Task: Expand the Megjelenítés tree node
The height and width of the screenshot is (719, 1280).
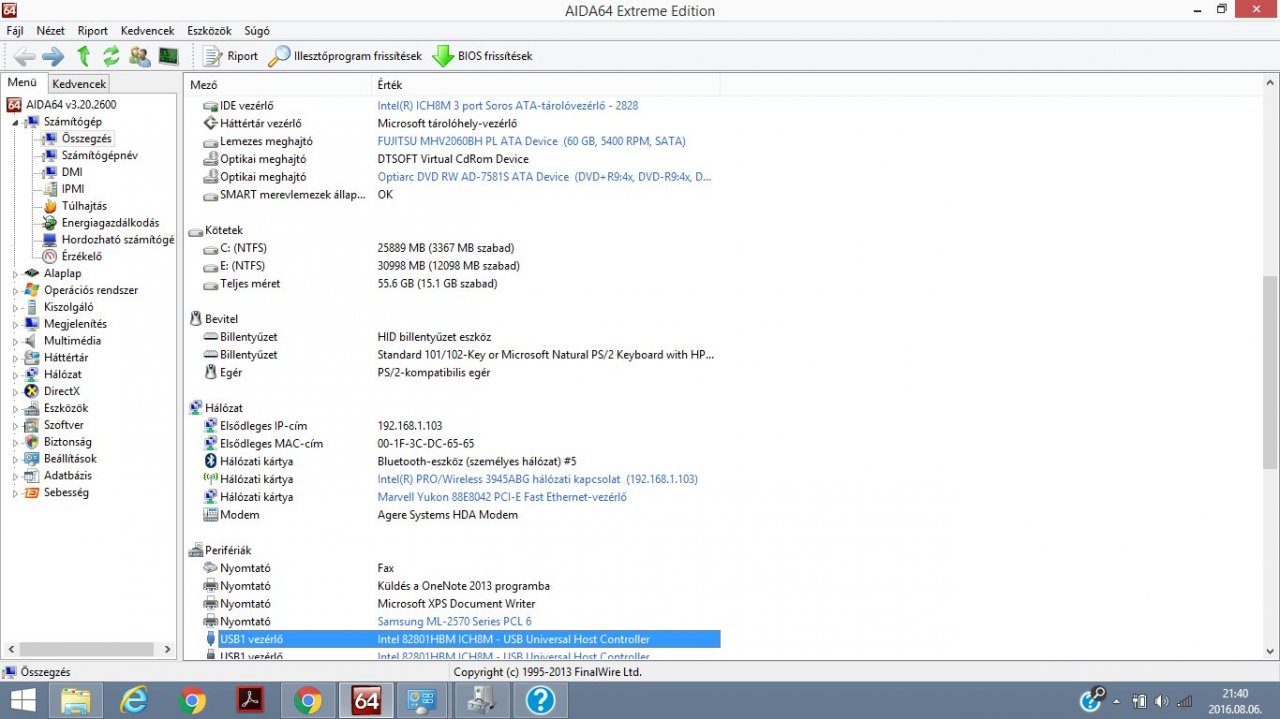Action: 15,324
